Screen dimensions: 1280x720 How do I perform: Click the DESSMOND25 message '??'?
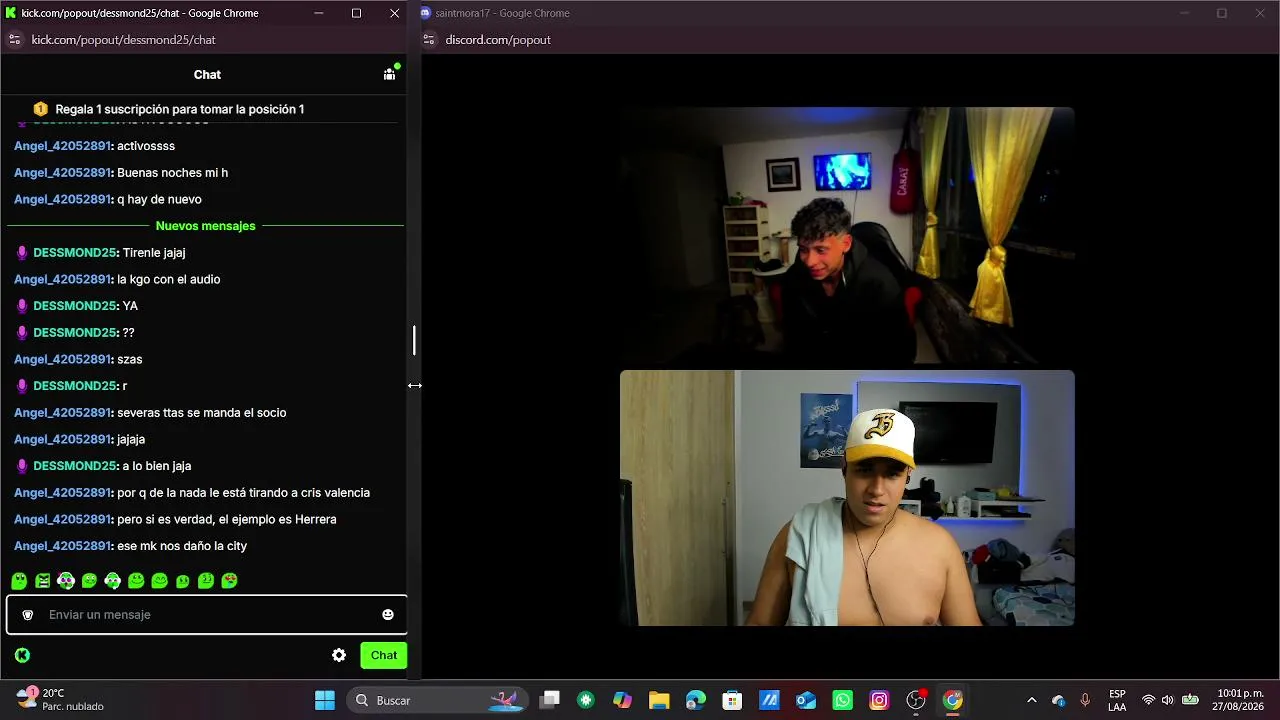coord(128,333)
